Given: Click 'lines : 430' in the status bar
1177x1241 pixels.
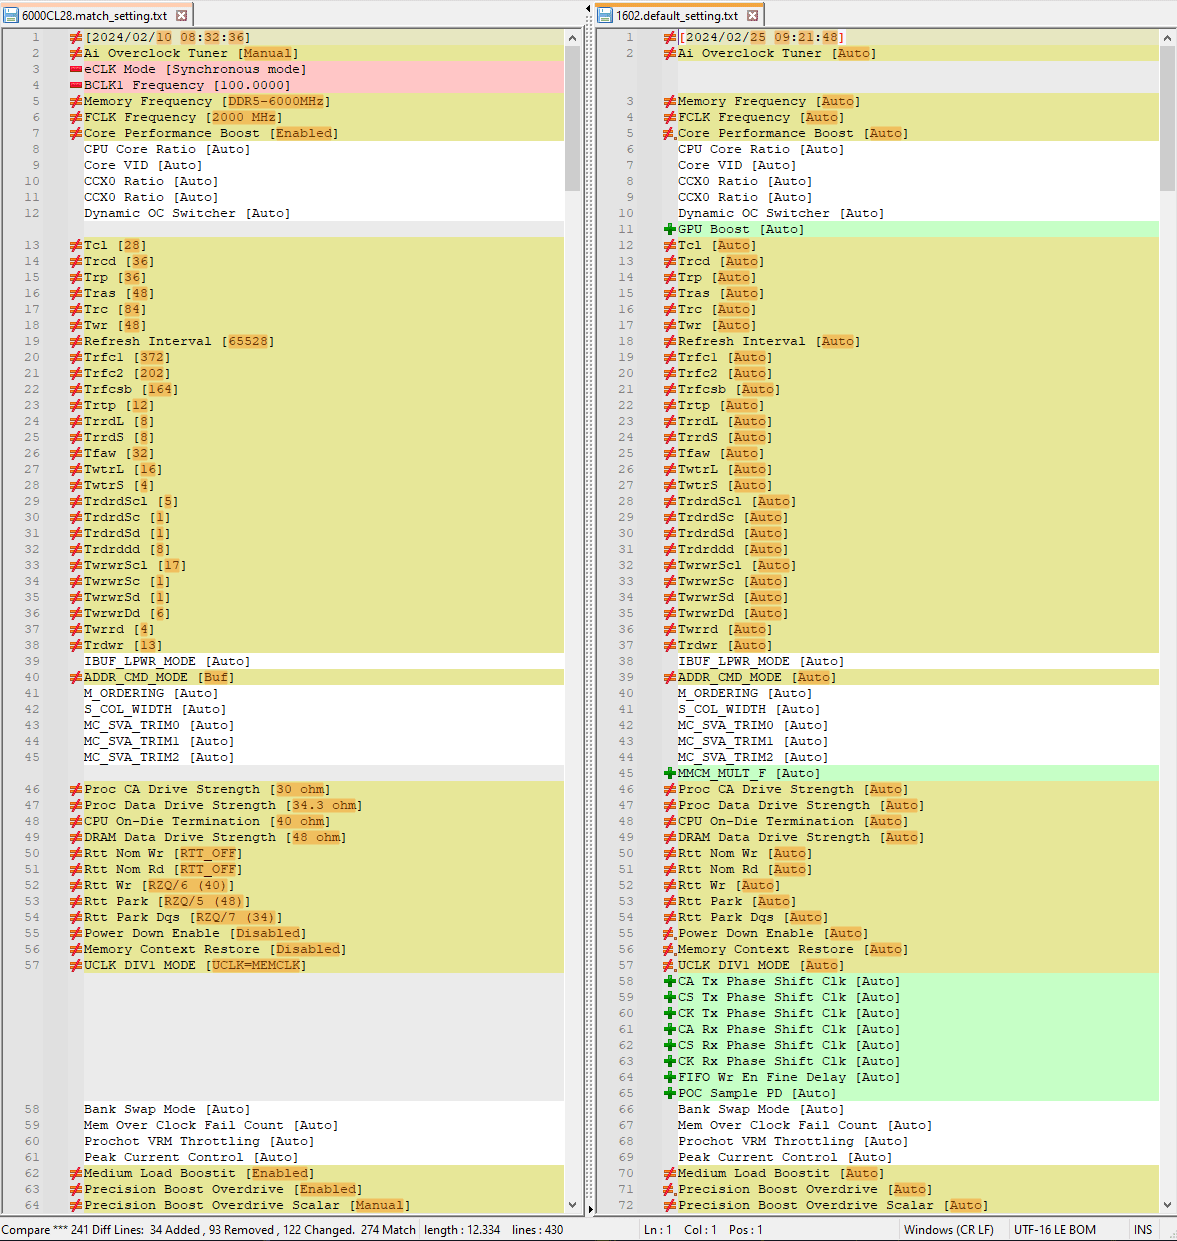Looking at the screenshot, I should point(537,1230).
